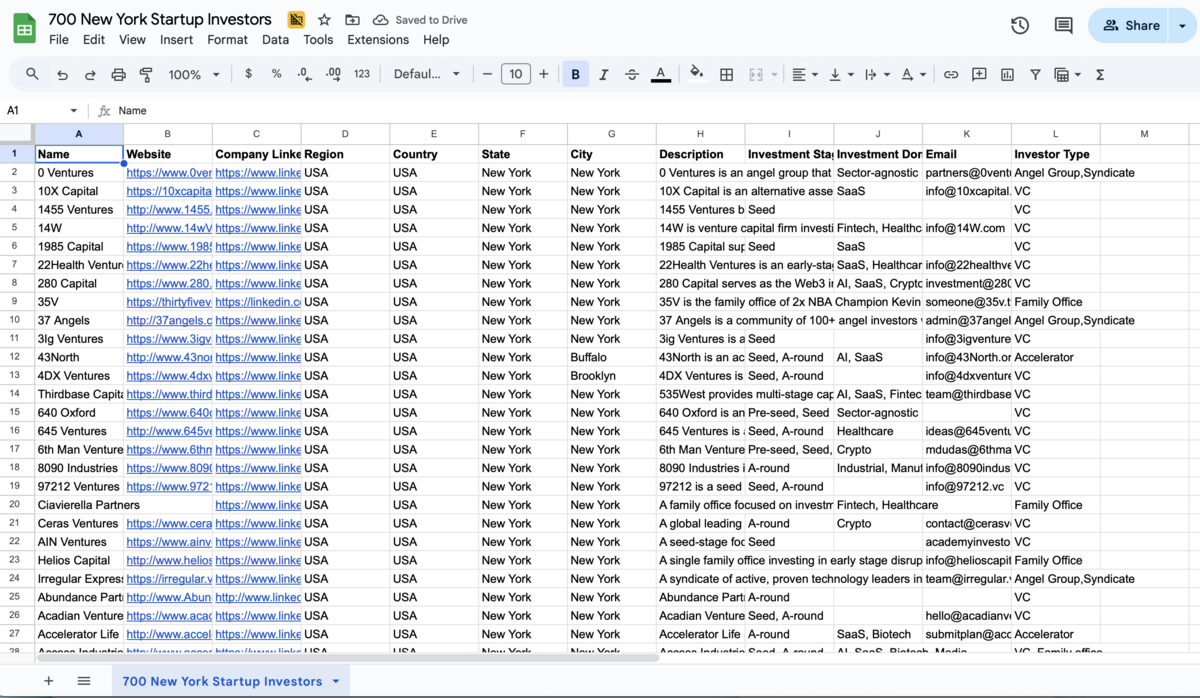Viewport: 1200px width, 698px height.
Task: Insert a chart from toolbar
Action: (1007, 74)
